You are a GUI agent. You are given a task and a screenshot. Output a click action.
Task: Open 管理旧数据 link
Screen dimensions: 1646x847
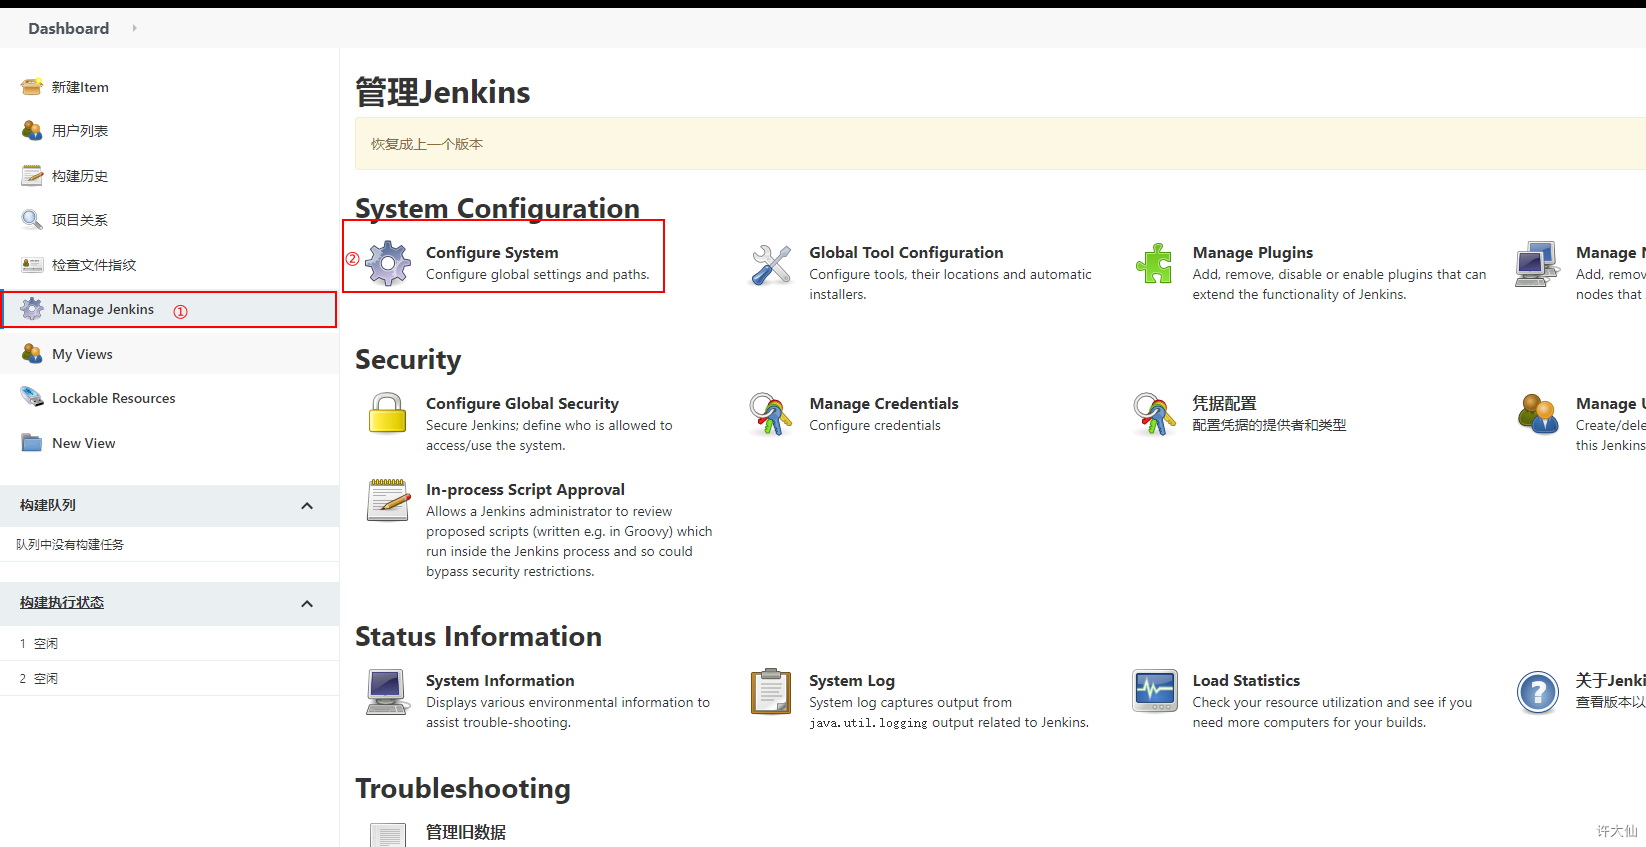(466, 832)
